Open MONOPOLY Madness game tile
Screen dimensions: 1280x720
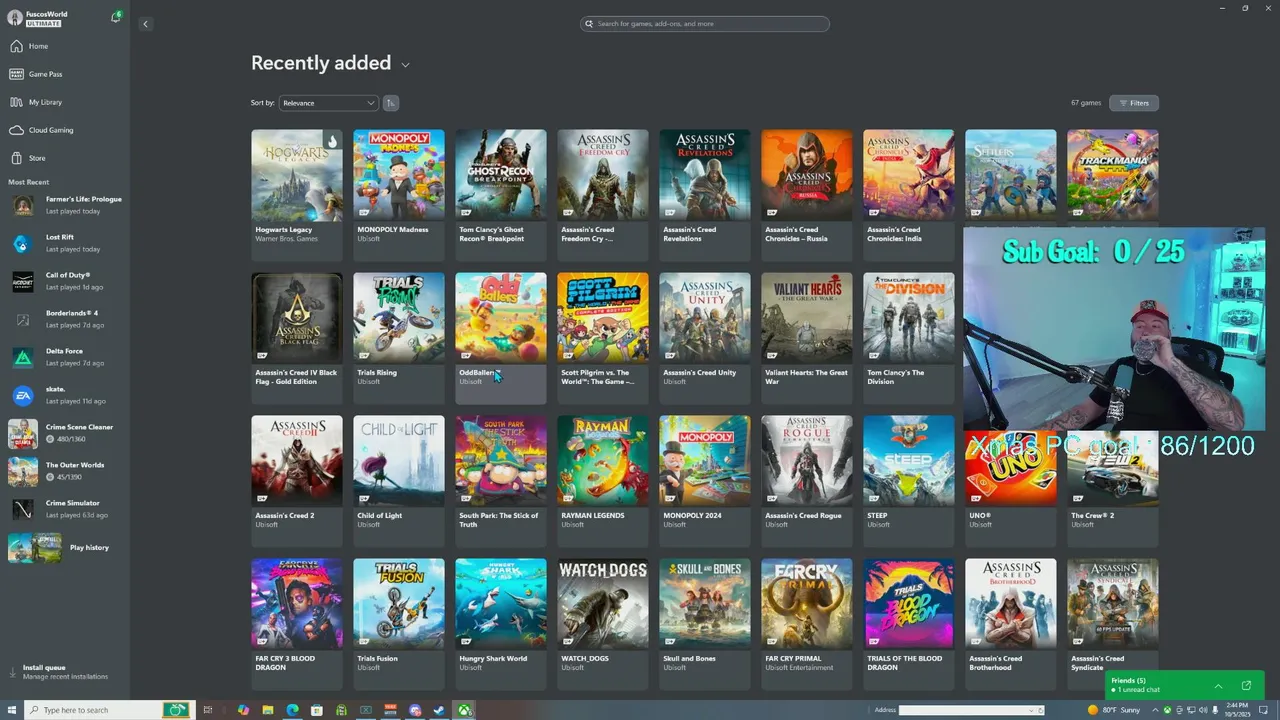tap(399, 195)
